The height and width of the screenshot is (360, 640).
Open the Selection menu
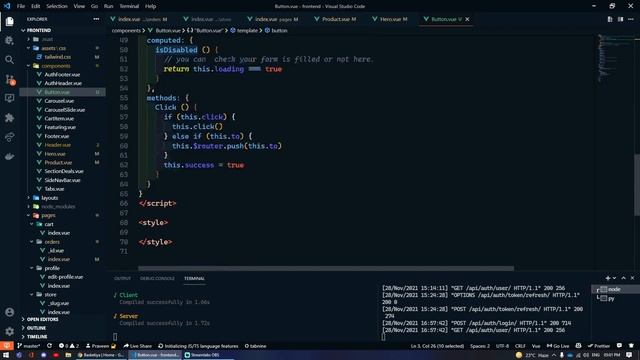point(57,6)
